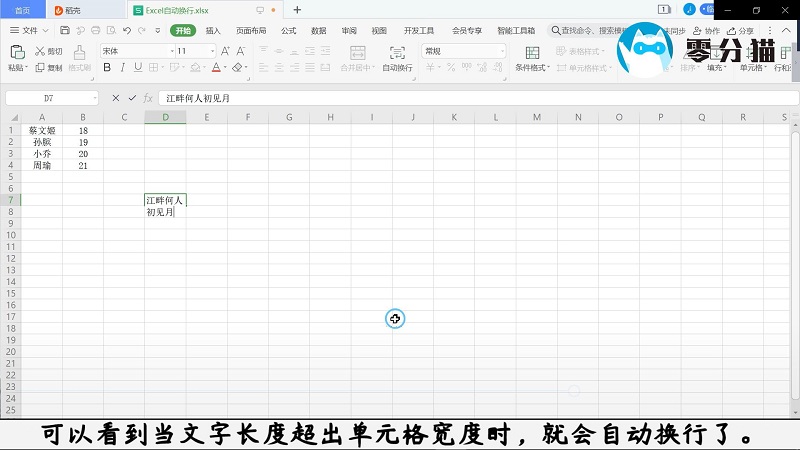Toggle the auto wrap text button
The height and width of the screenshot is (450, 800).
(x=397, y=58)
